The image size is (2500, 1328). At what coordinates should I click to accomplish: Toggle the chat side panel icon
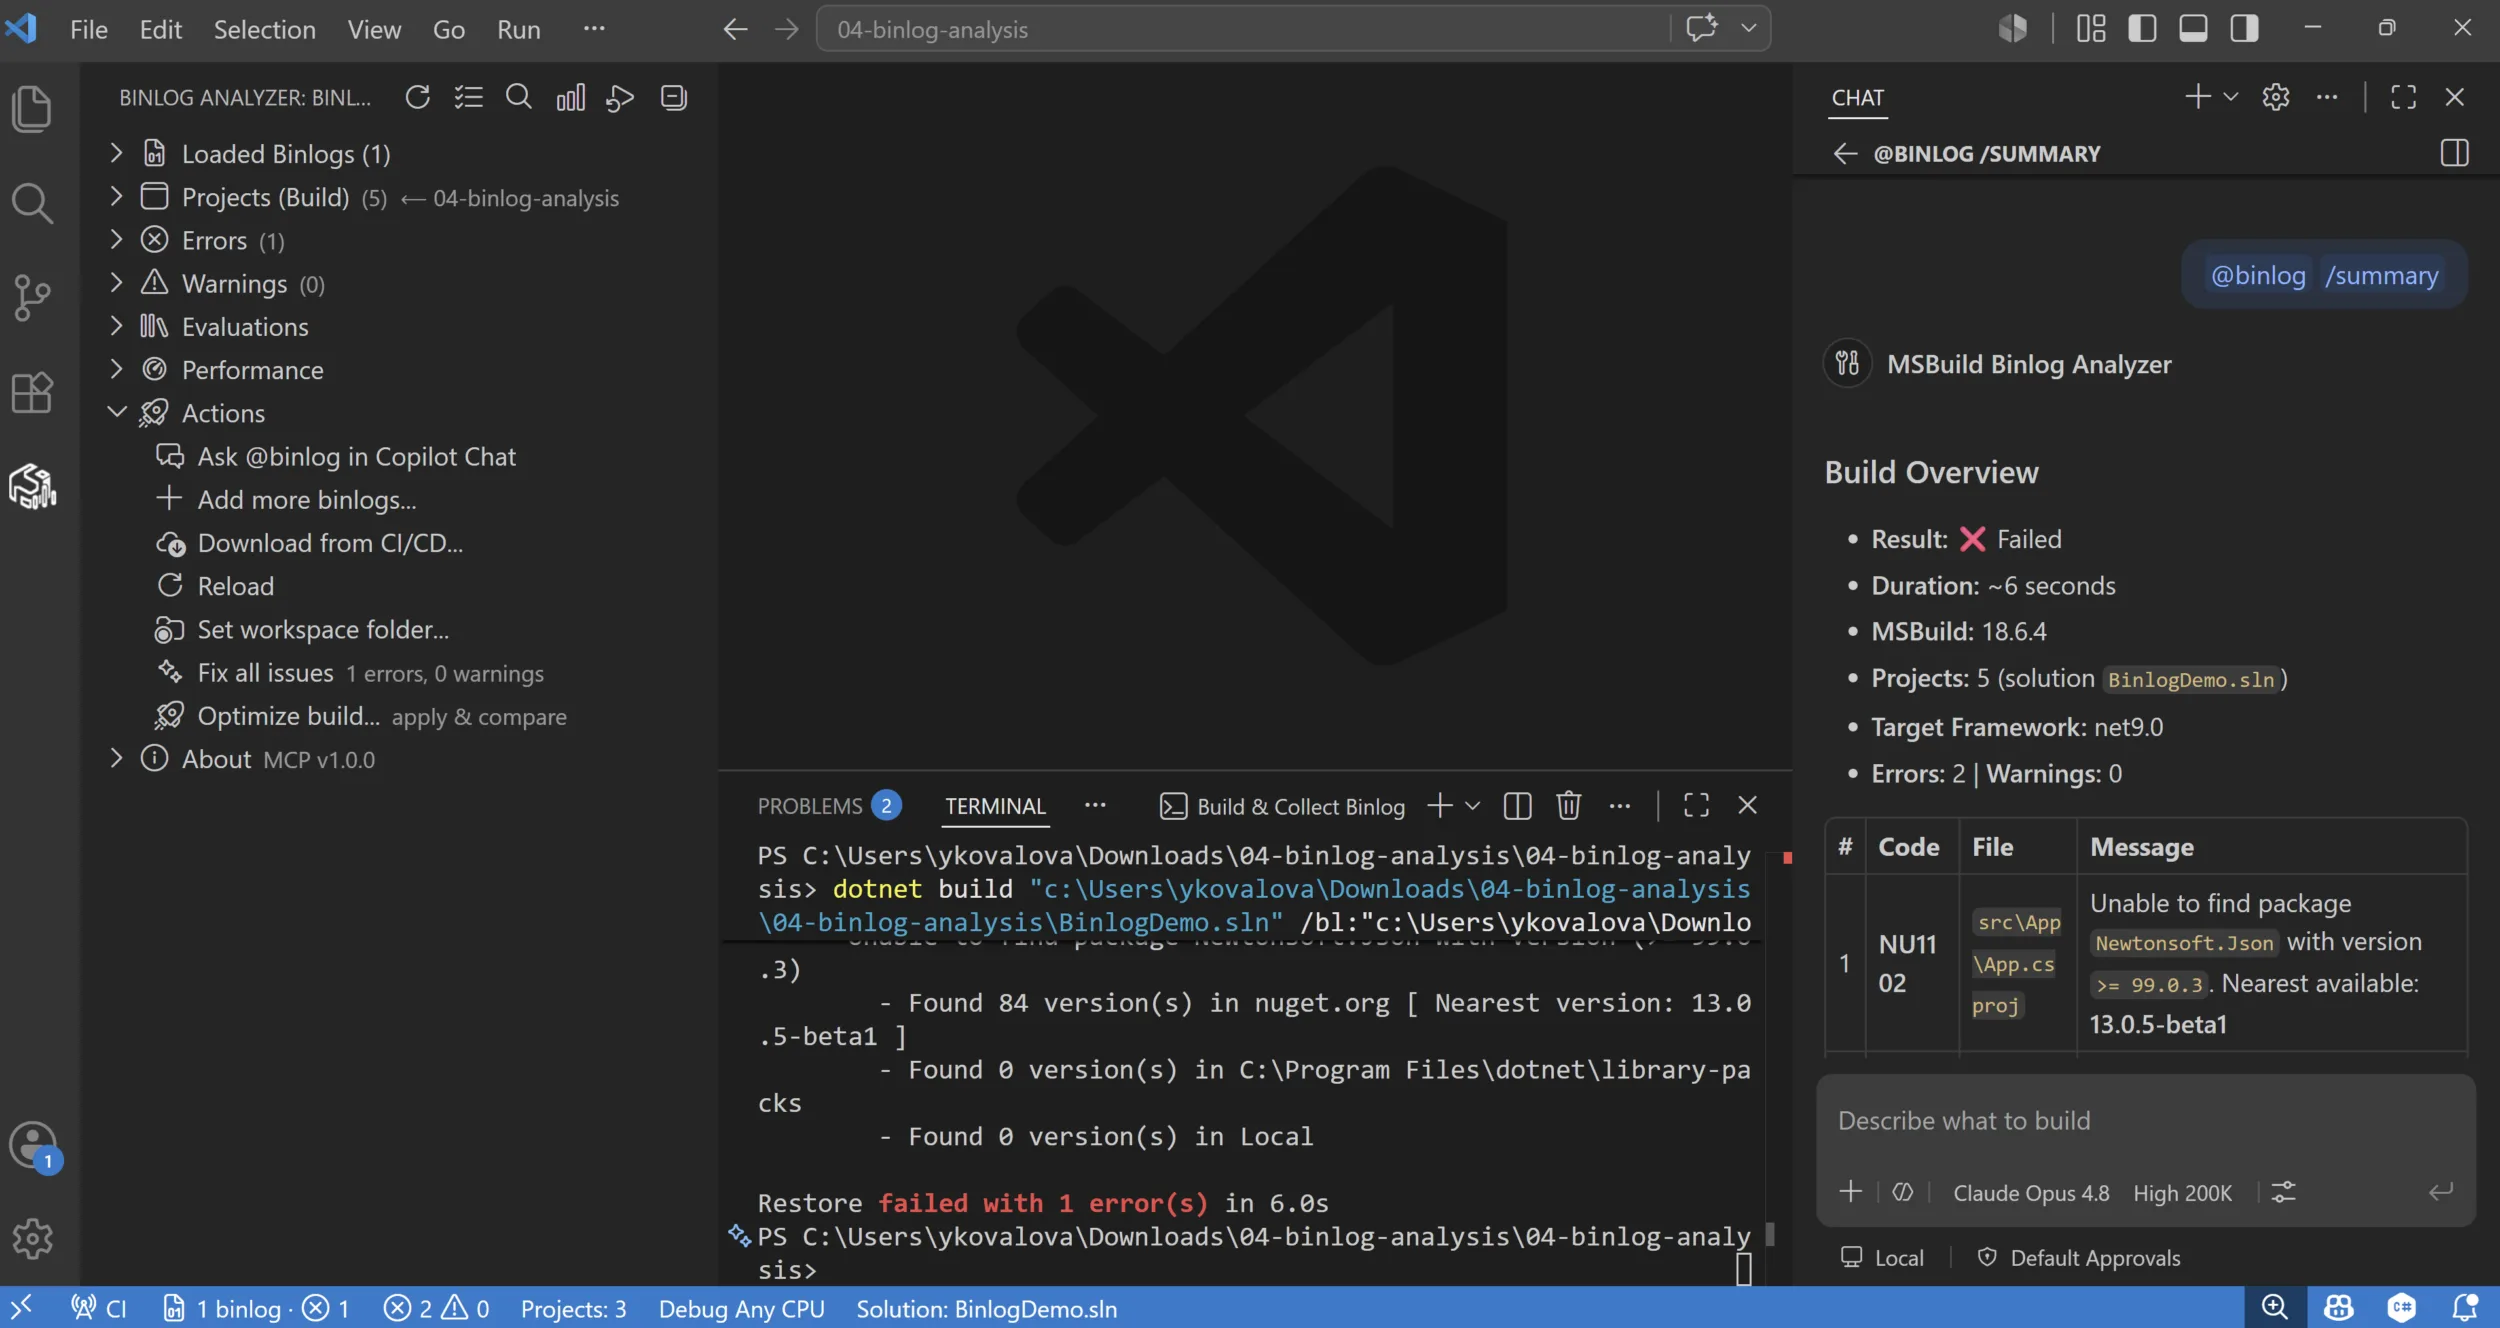click(2454, 153)
